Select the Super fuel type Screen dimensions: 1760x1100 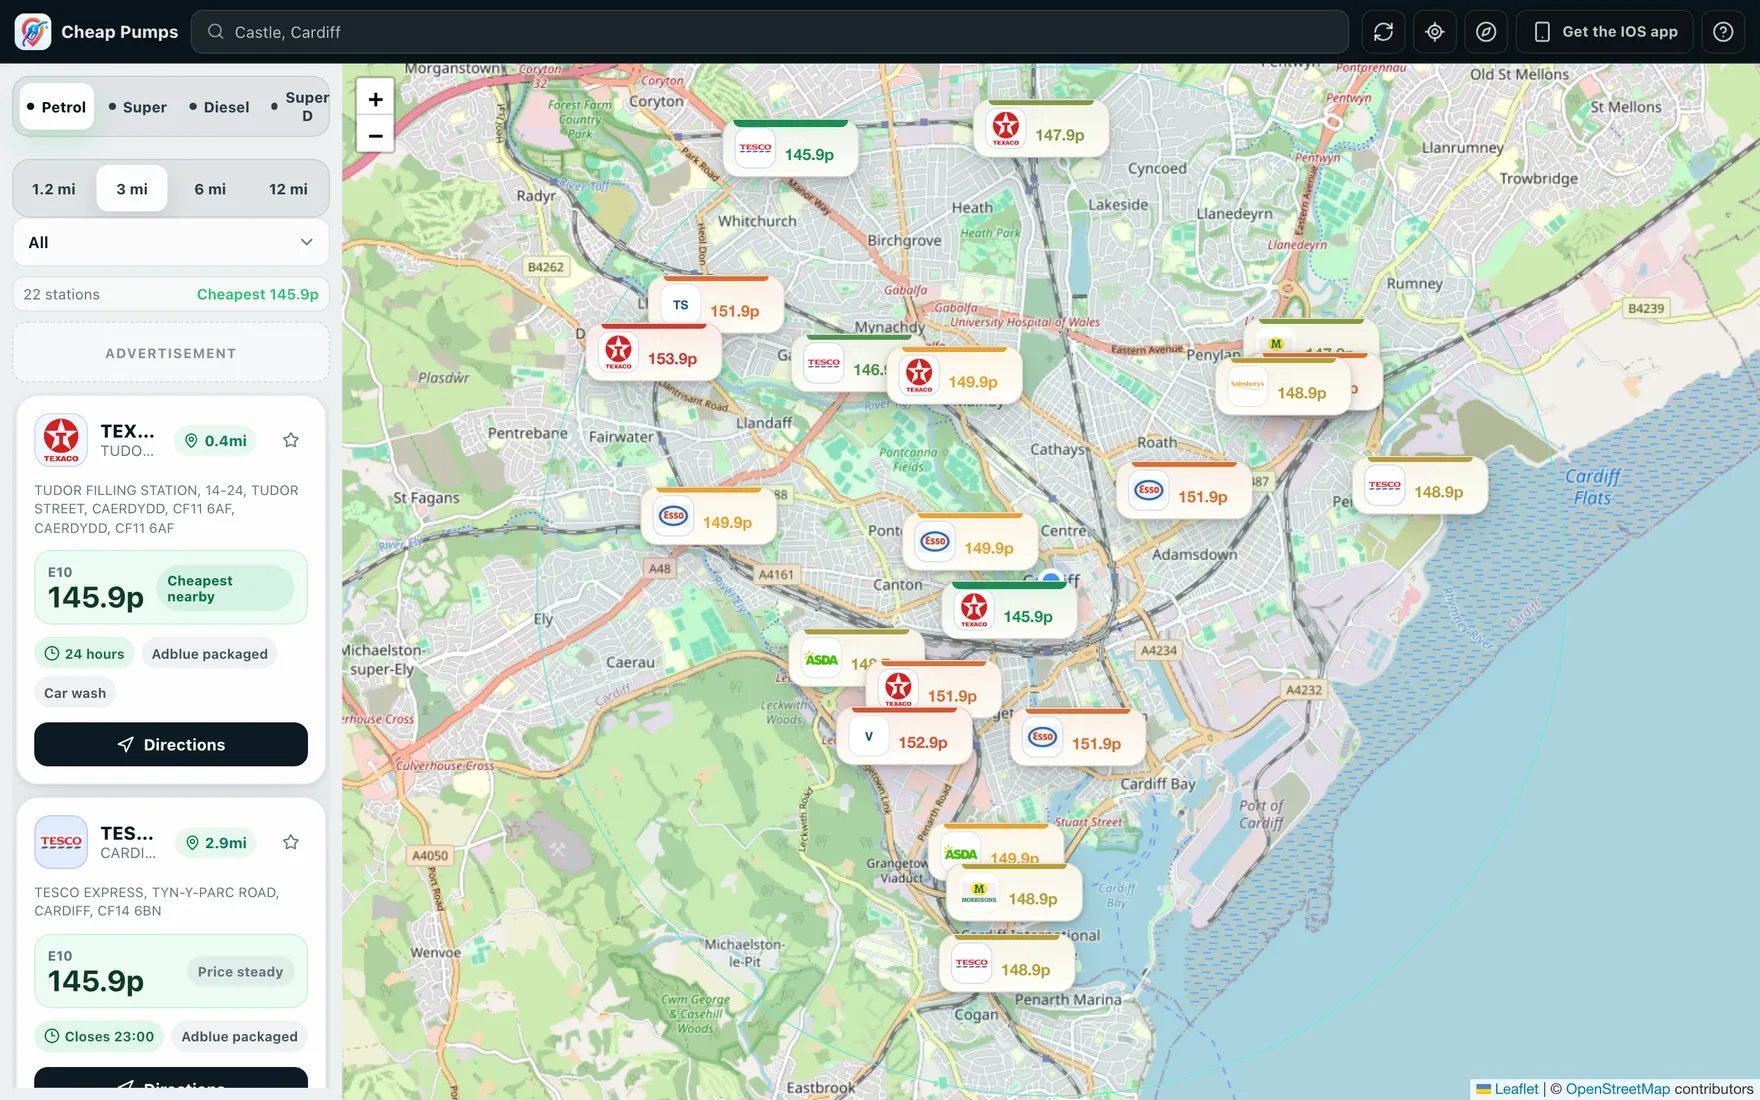(138, 107)
